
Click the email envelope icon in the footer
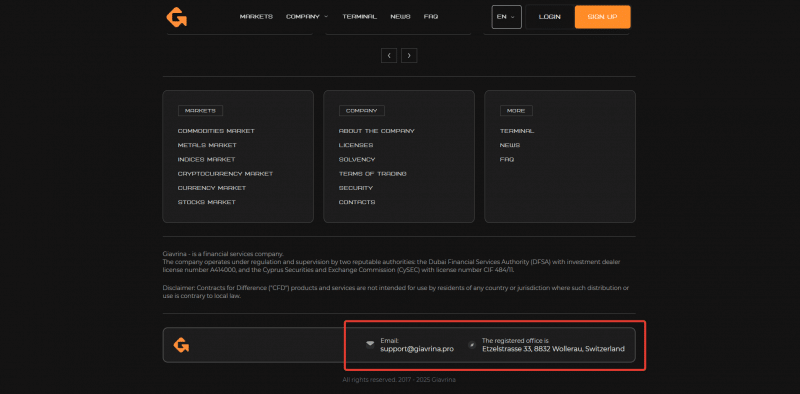click(x=370, y=344)
